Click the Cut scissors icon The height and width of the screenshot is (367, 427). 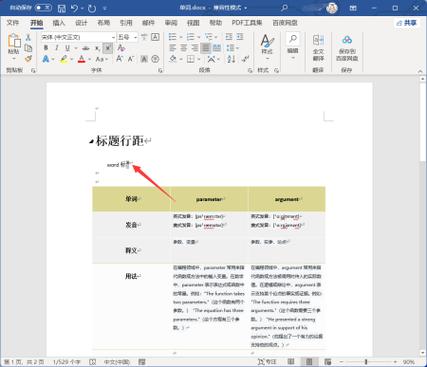tap(28, 37)
